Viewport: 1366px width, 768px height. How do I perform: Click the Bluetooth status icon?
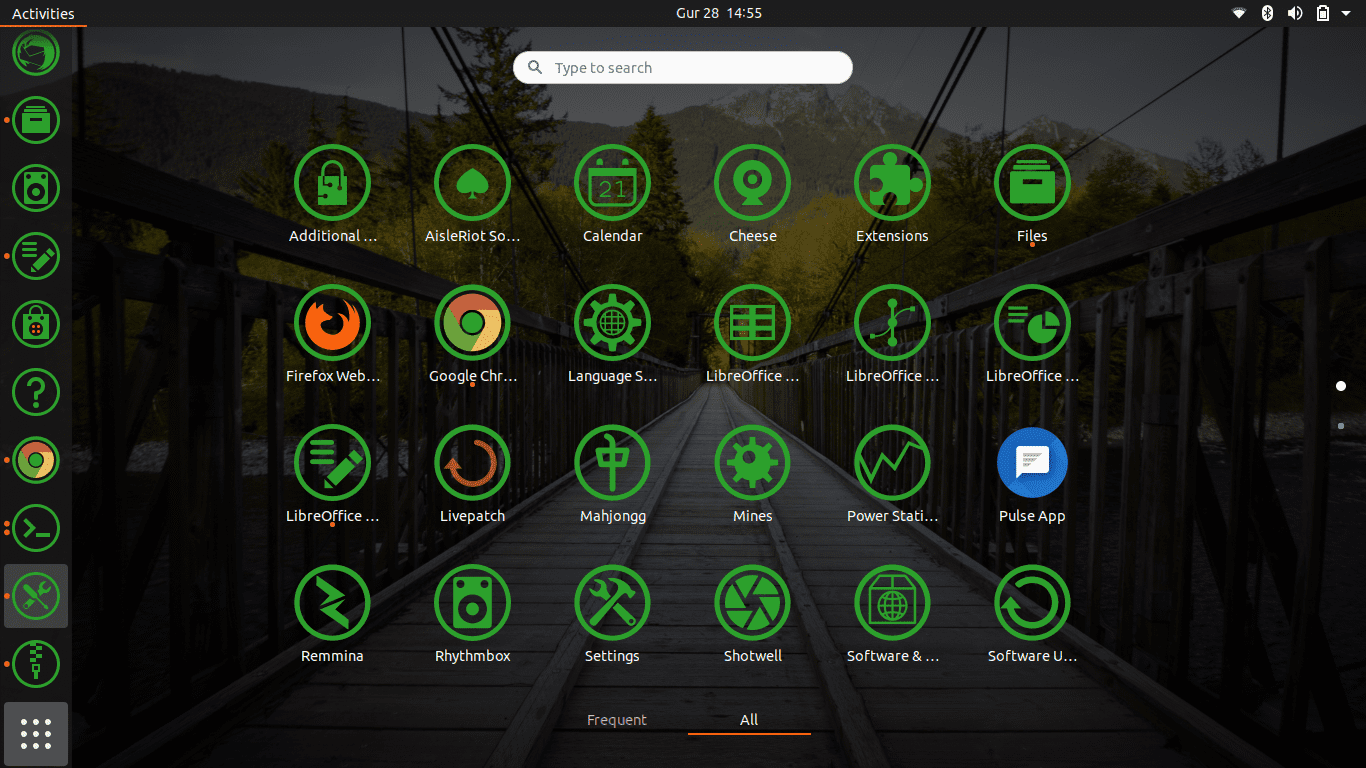point(1266,13)
